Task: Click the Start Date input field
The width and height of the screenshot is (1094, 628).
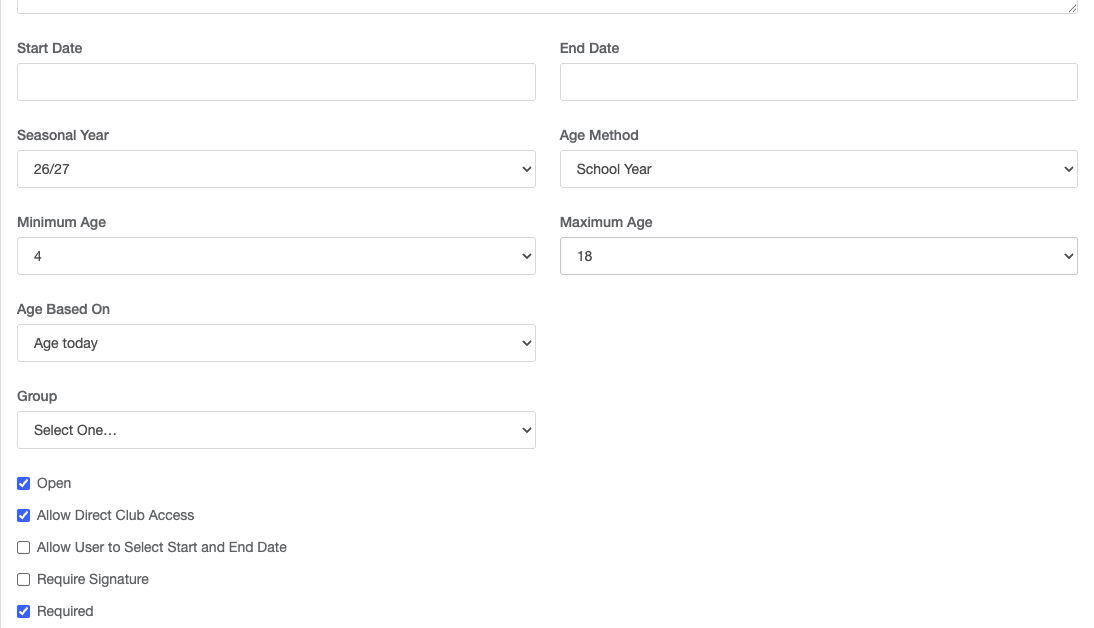Action: [276, 82]
